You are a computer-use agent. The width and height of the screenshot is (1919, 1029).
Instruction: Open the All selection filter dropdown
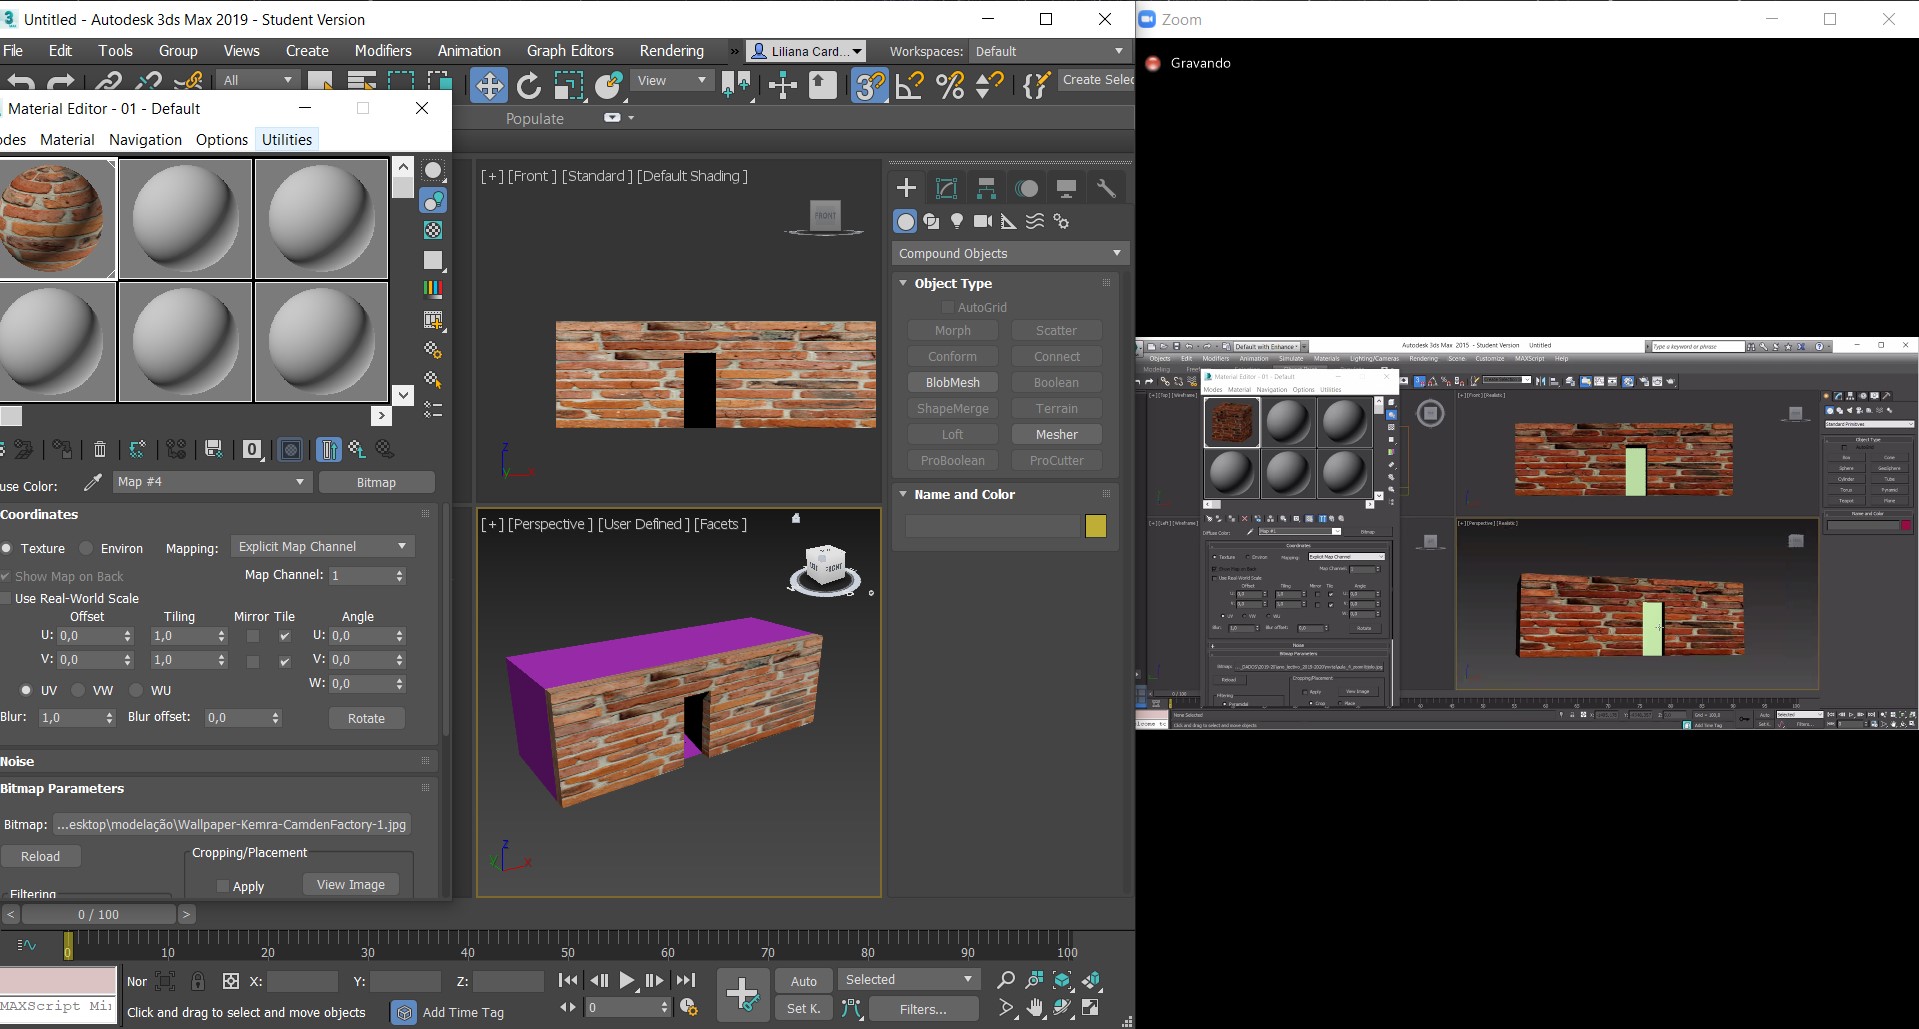click(x=258, y=80)
